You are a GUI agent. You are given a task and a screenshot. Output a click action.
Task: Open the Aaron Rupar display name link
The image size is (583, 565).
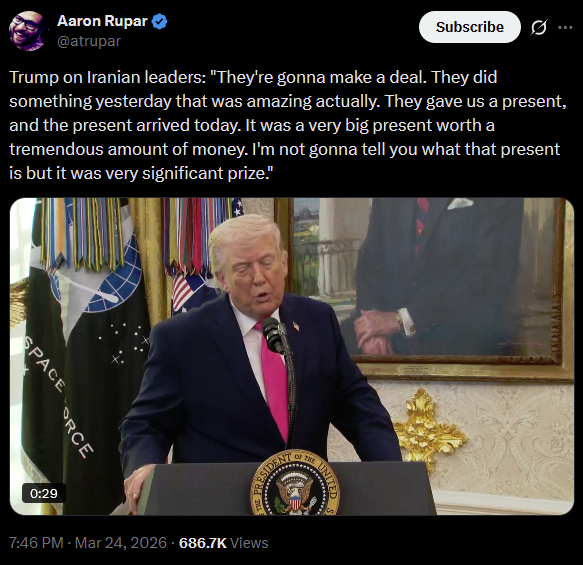(x=102, y=21)
